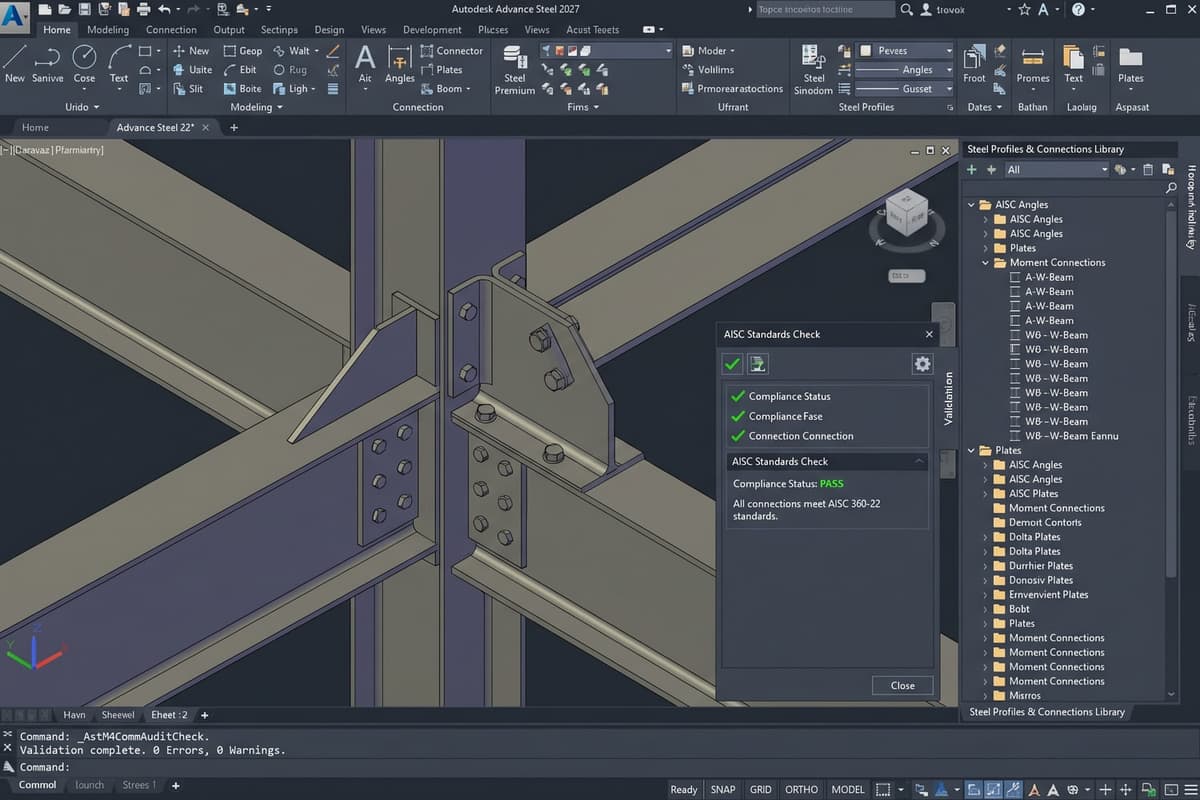Click the search icon in library panel
The width and height of the screenshot is (1200, 800).
(1172, 188)
